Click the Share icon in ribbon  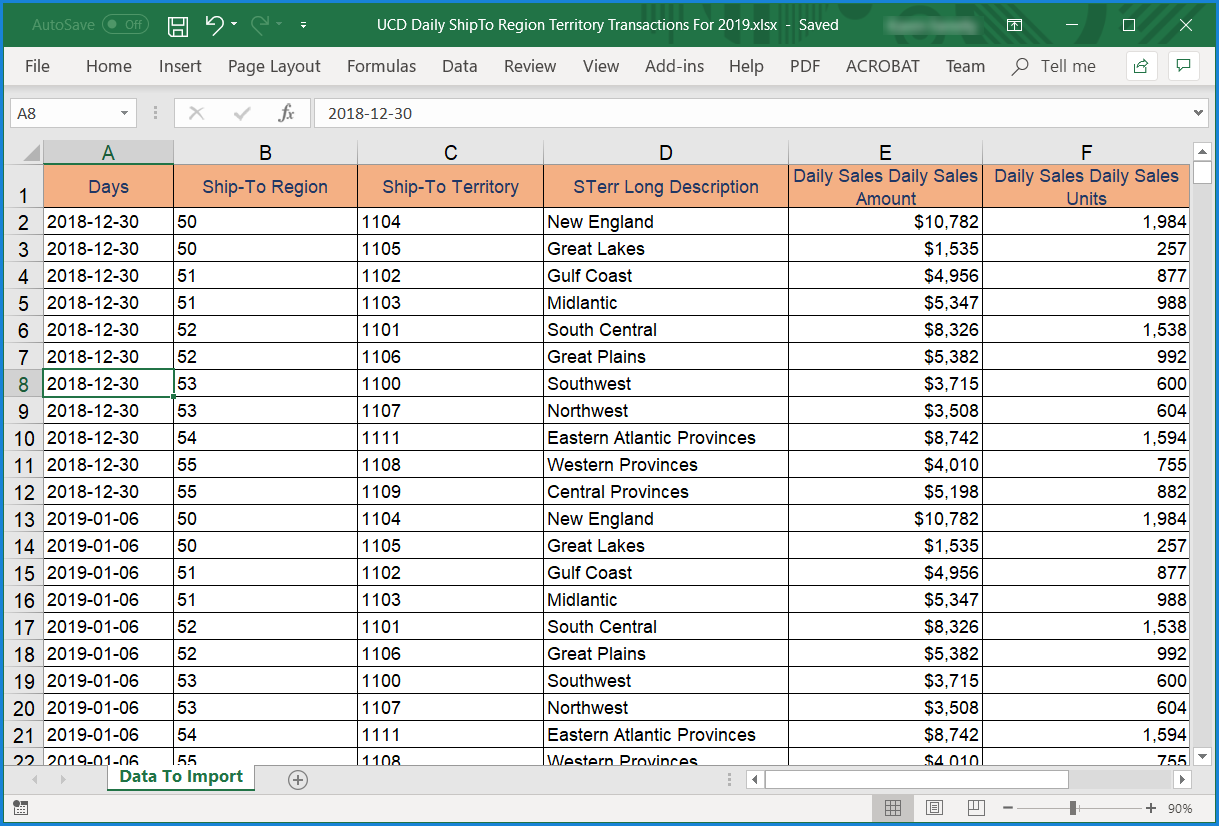pos(1141,66)
